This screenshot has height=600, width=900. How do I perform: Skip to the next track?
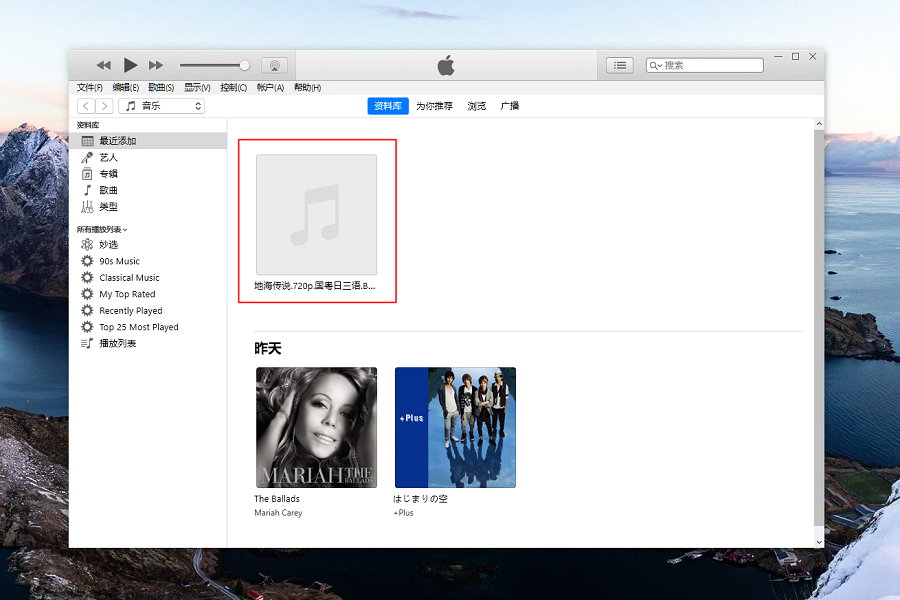click(156, 65)
